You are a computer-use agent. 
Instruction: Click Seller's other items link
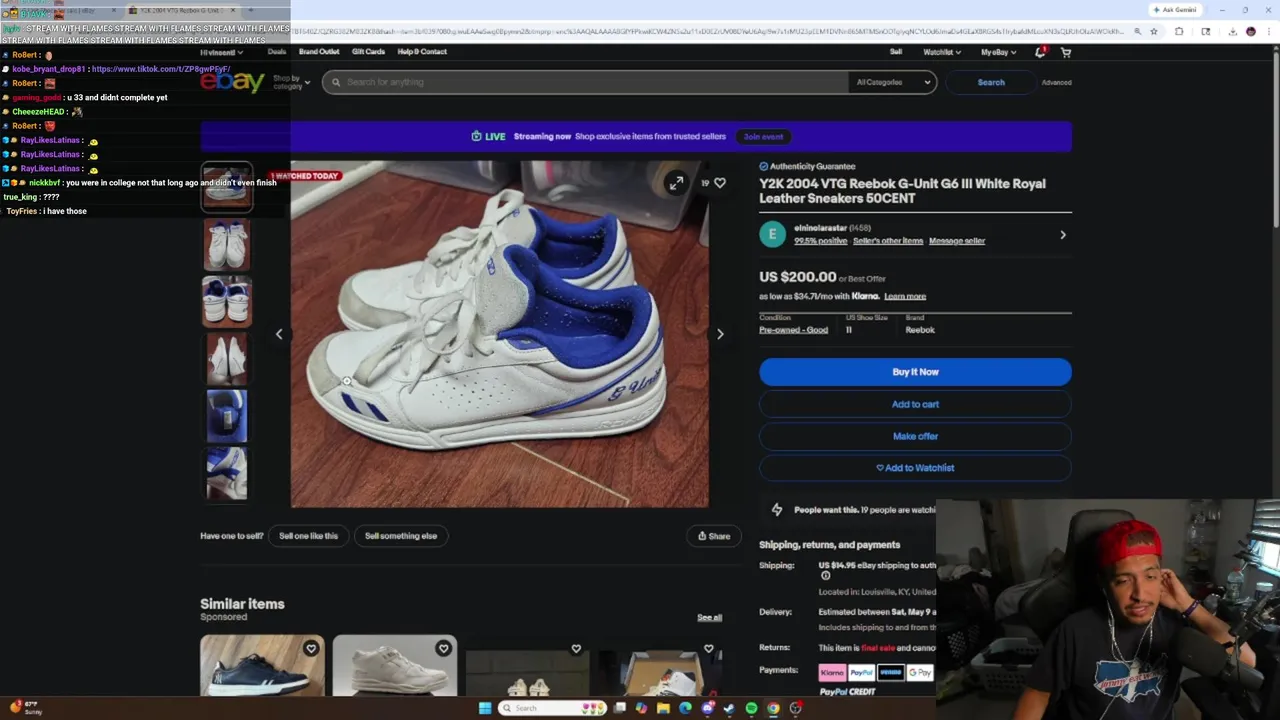click(x=888, y=241)
